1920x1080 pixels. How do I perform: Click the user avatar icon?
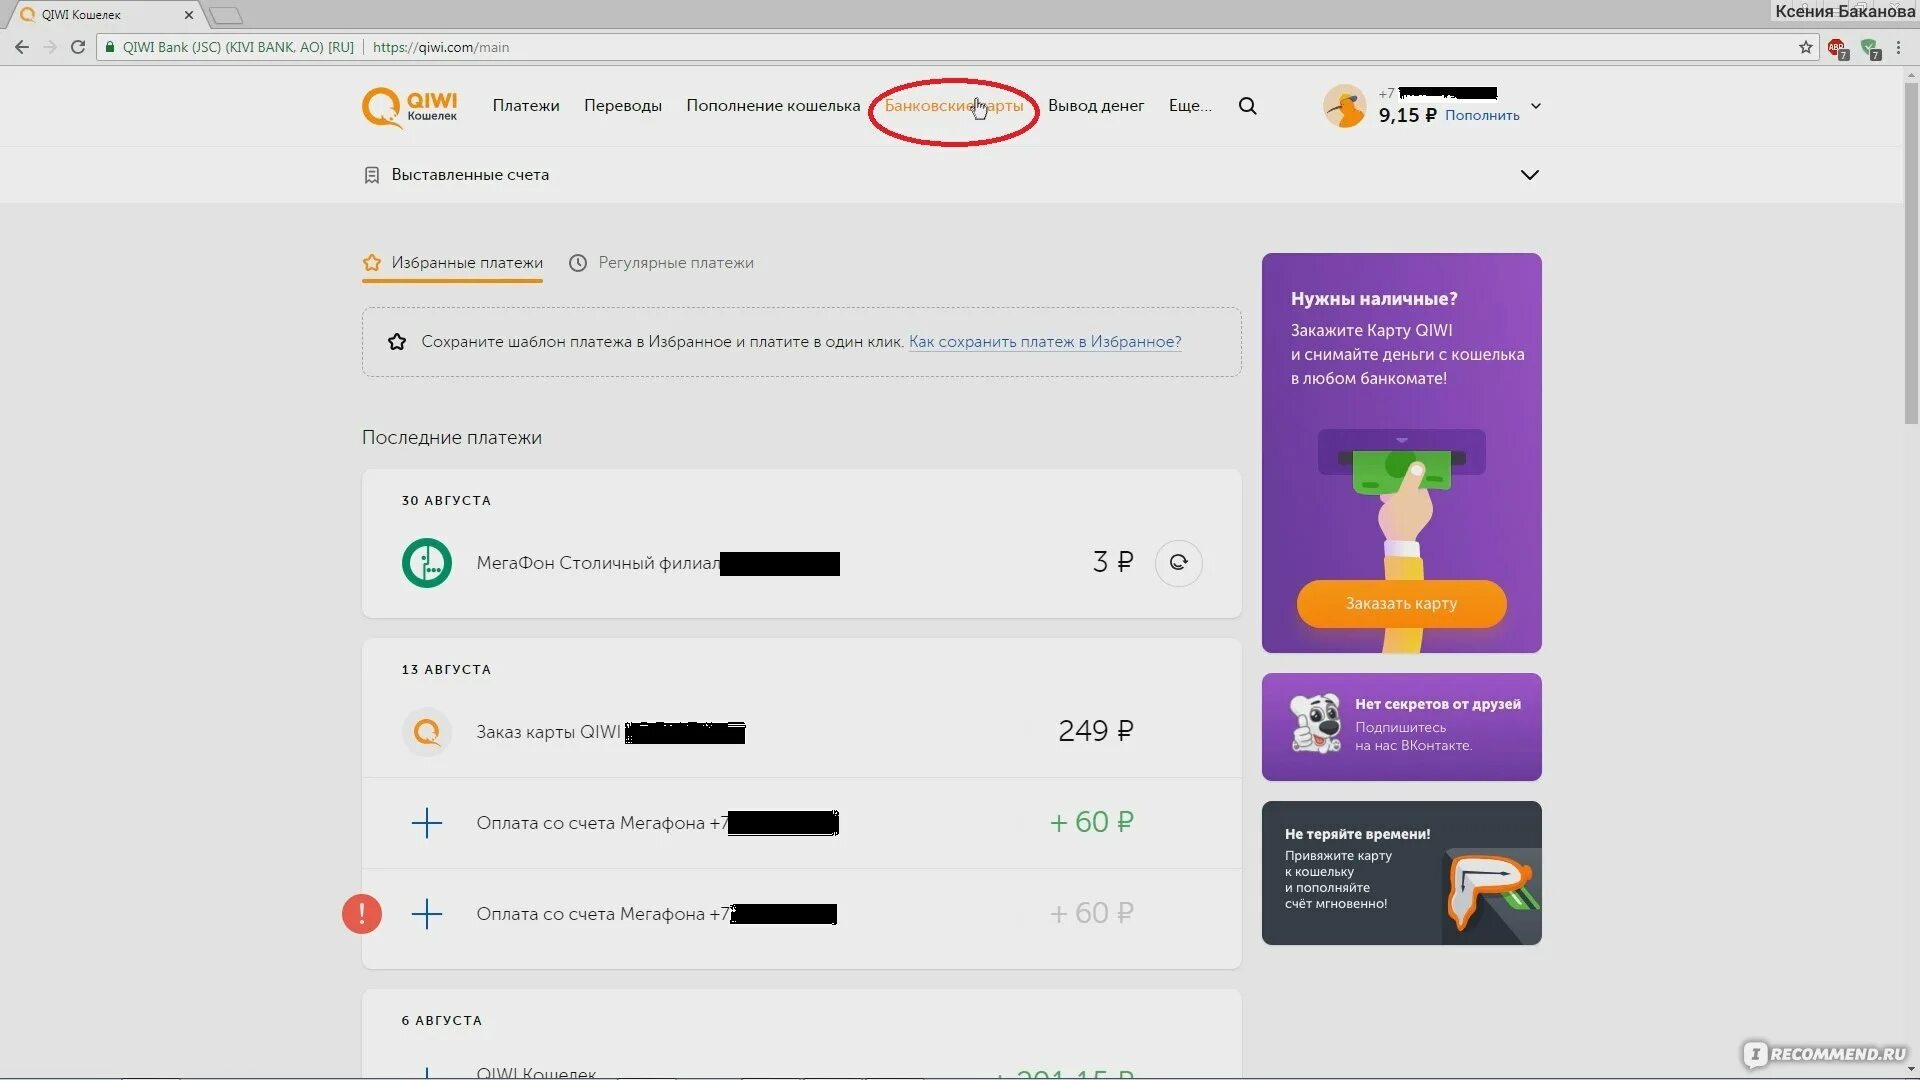pyautogui.click(x=1344, y=106)
